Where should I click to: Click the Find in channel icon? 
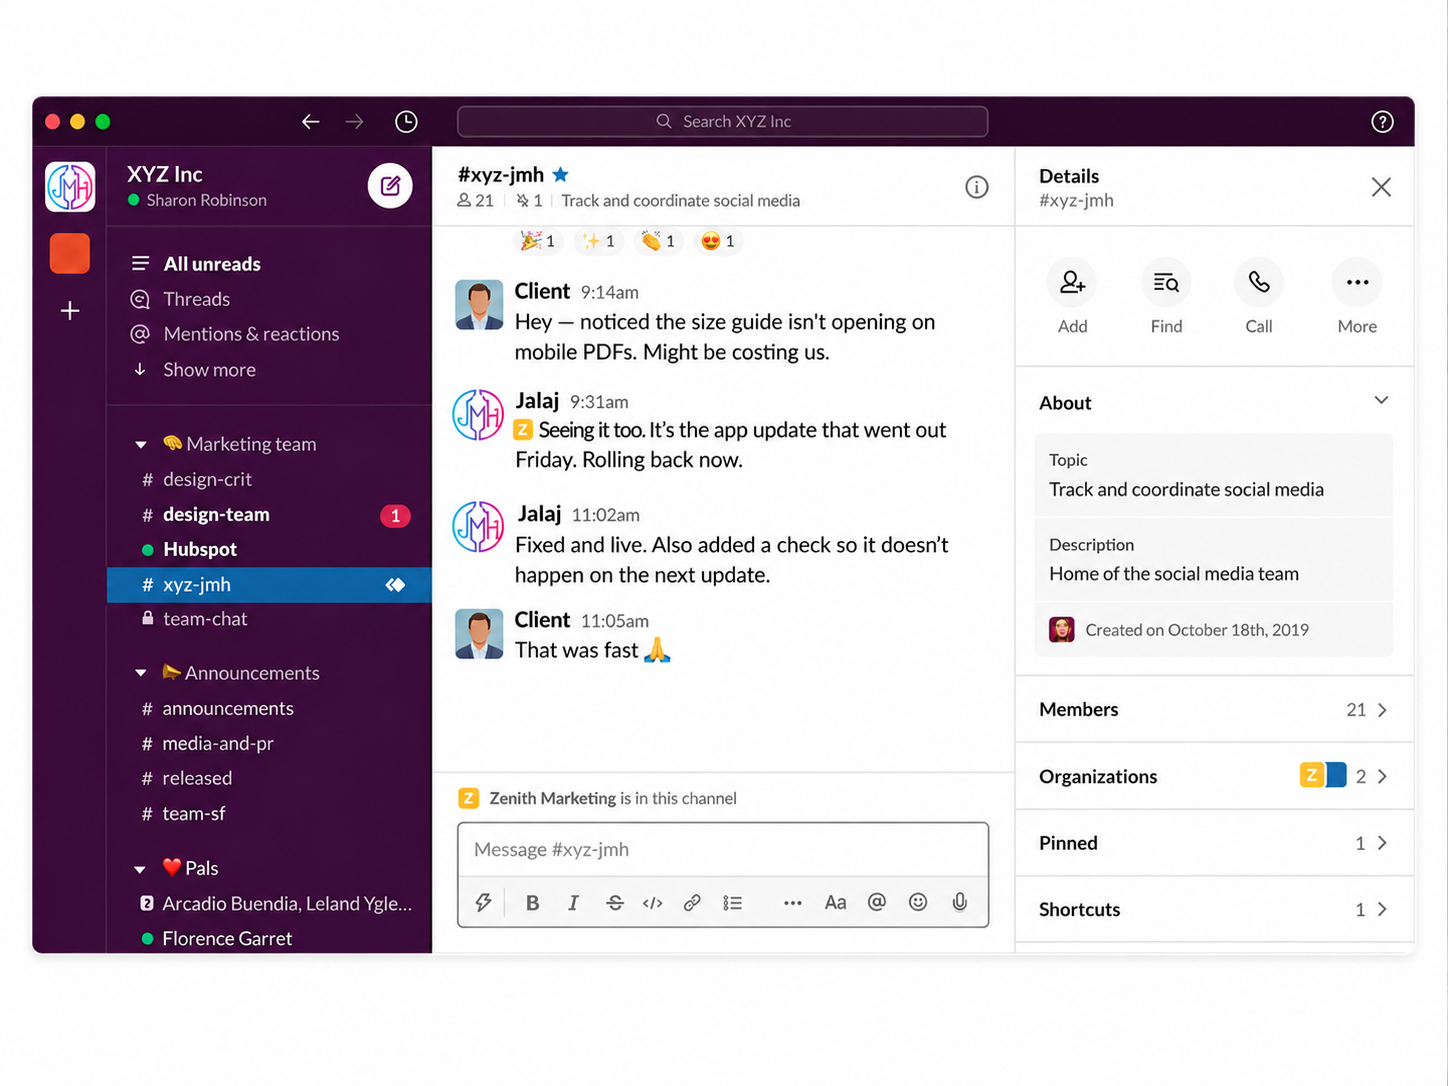coord(1166,283)
